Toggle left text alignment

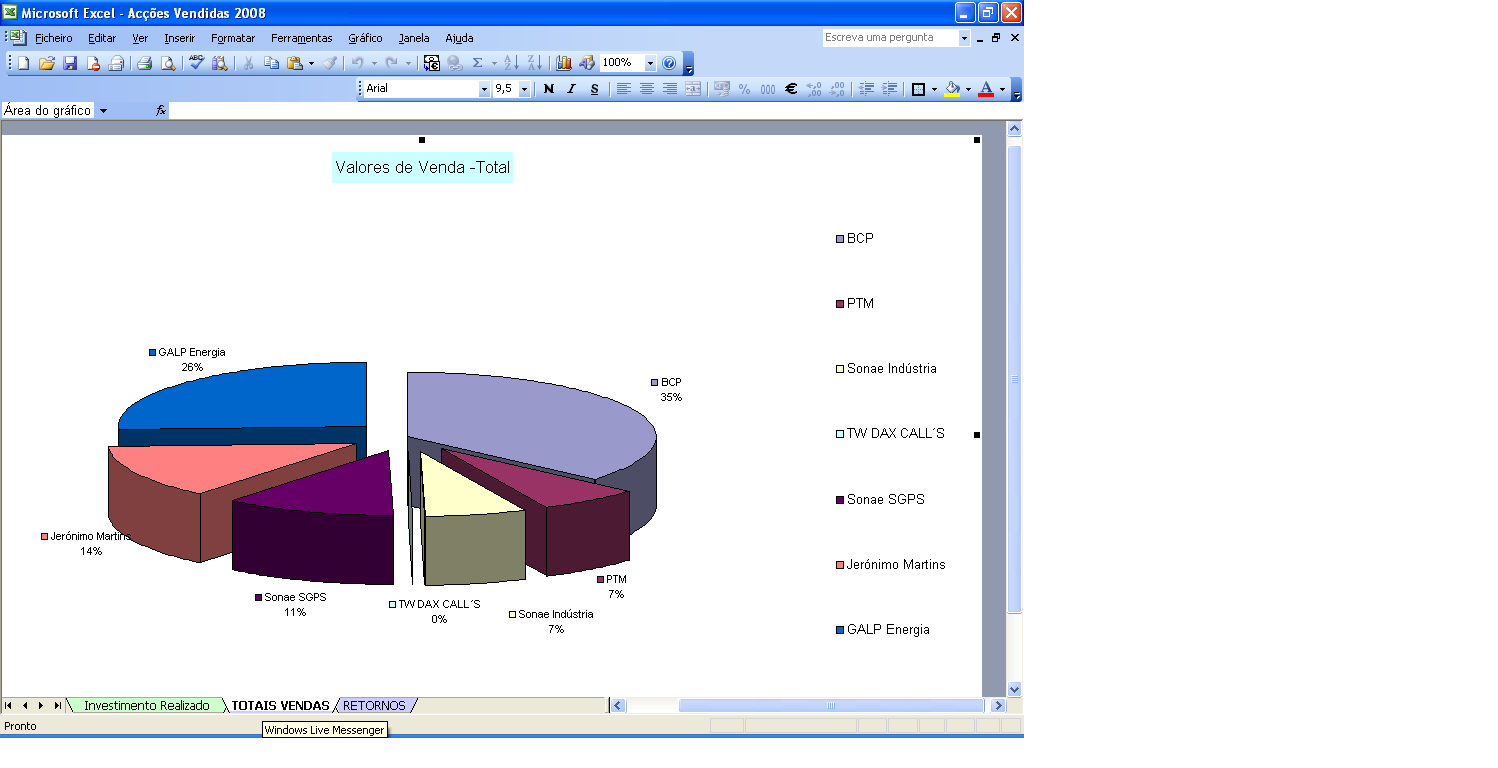(x=623, y=89)
